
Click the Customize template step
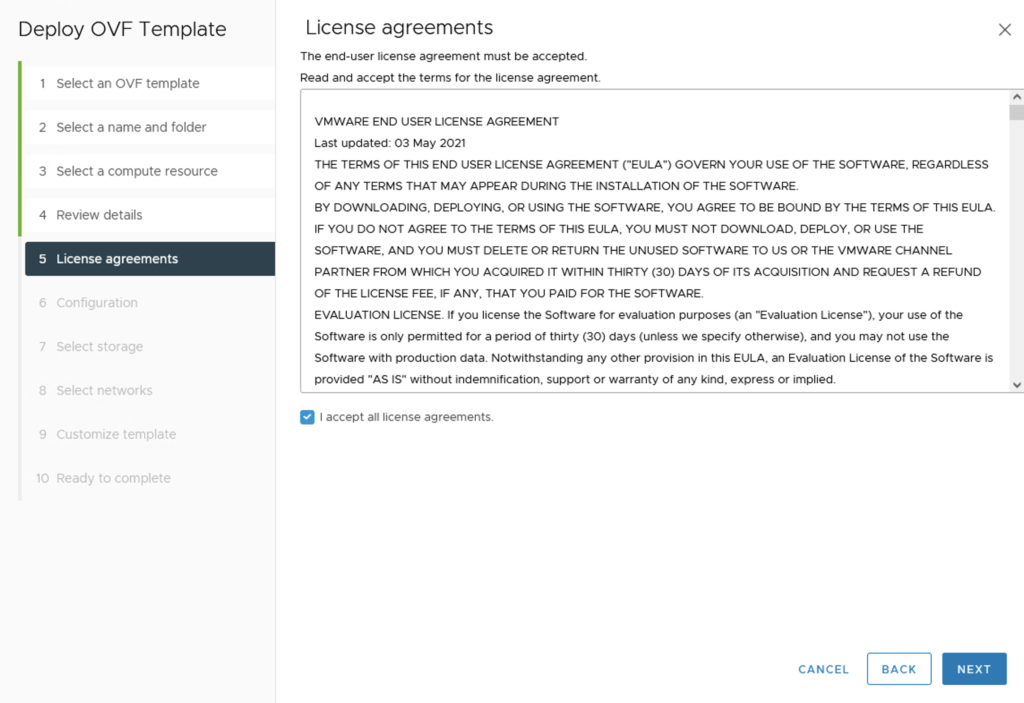click(116, 435)
